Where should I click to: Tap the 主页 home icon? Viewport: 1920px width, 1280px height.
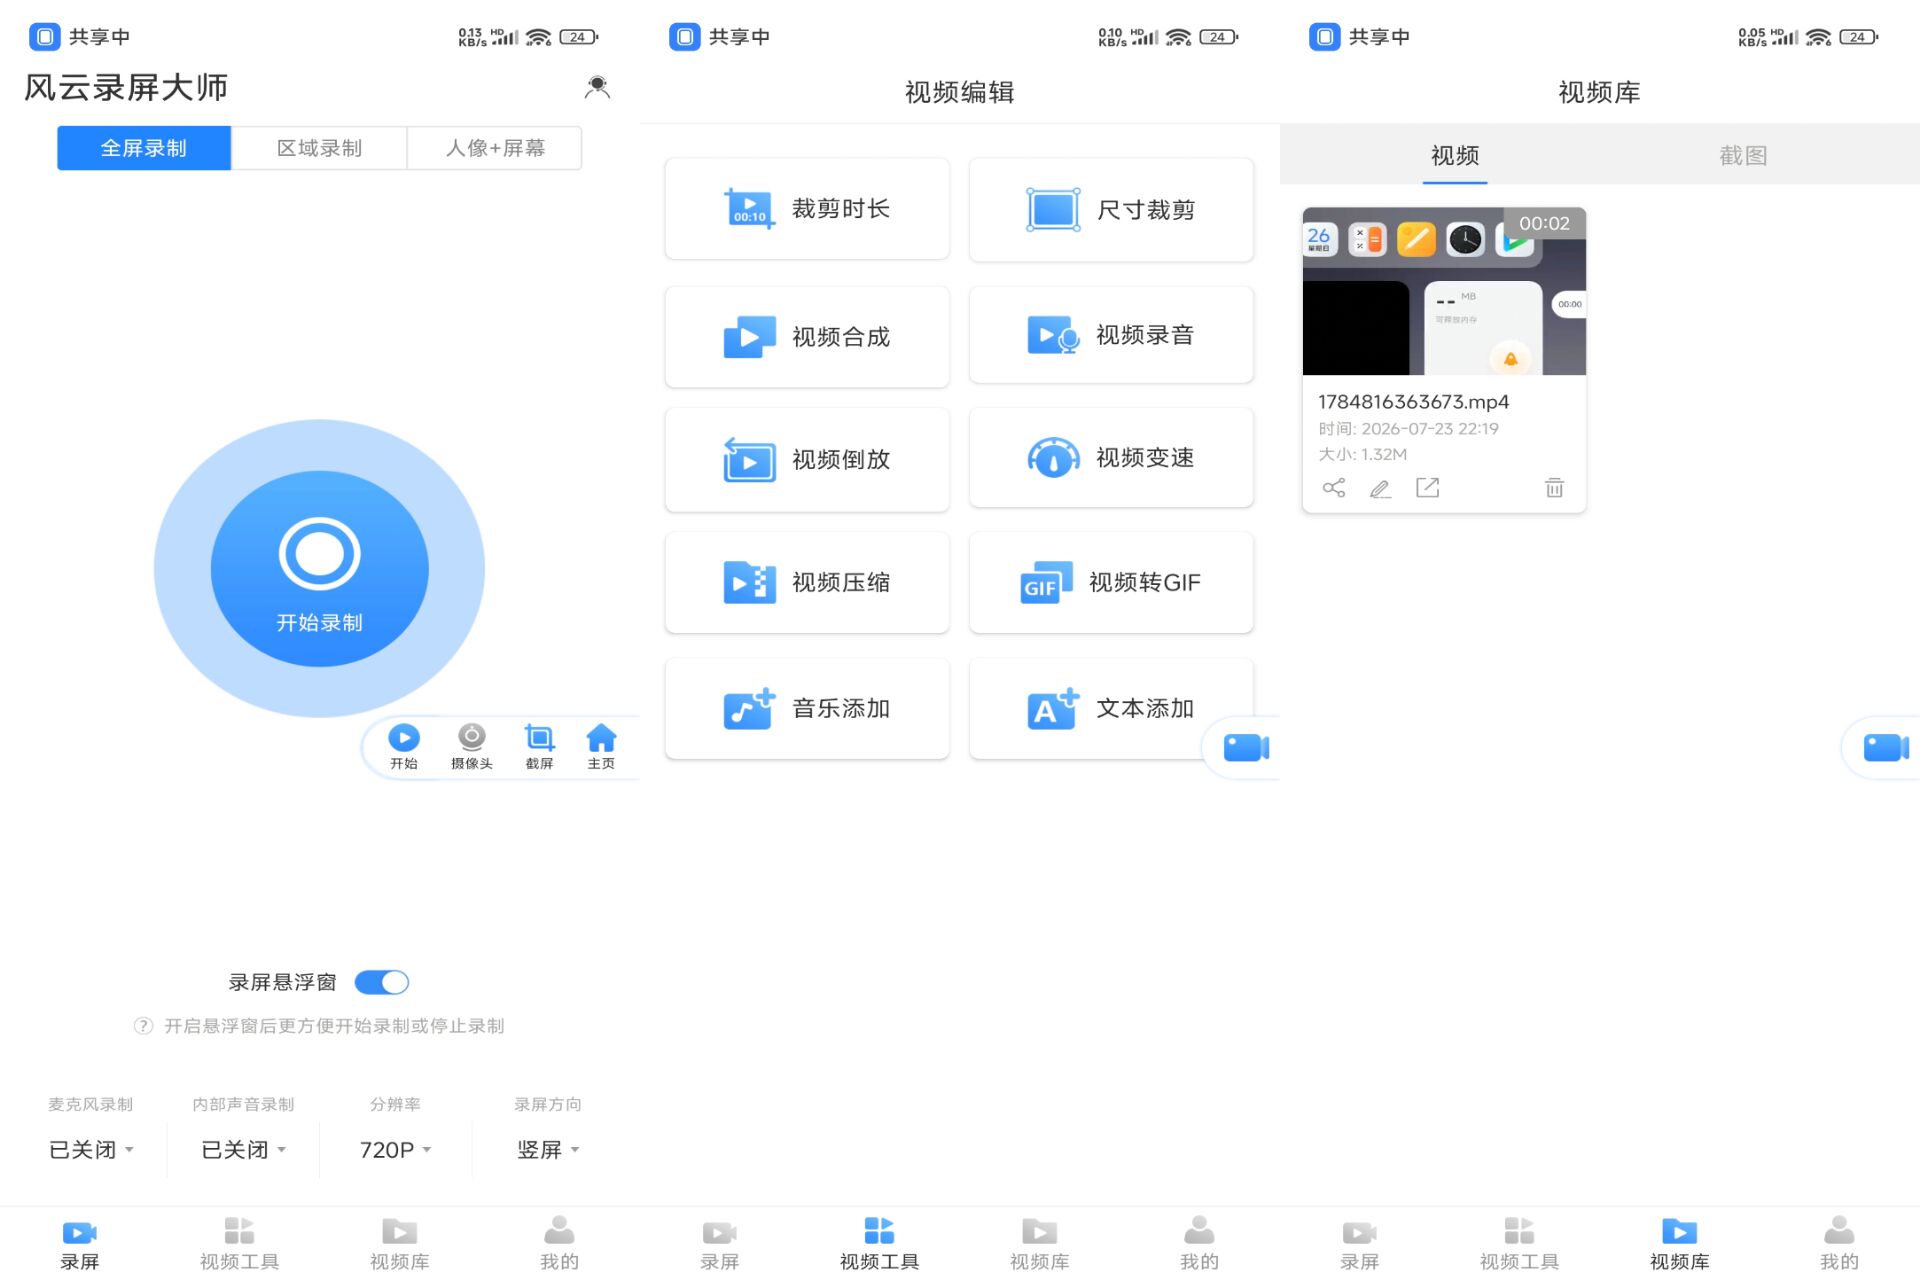click(x=601, y=747)
